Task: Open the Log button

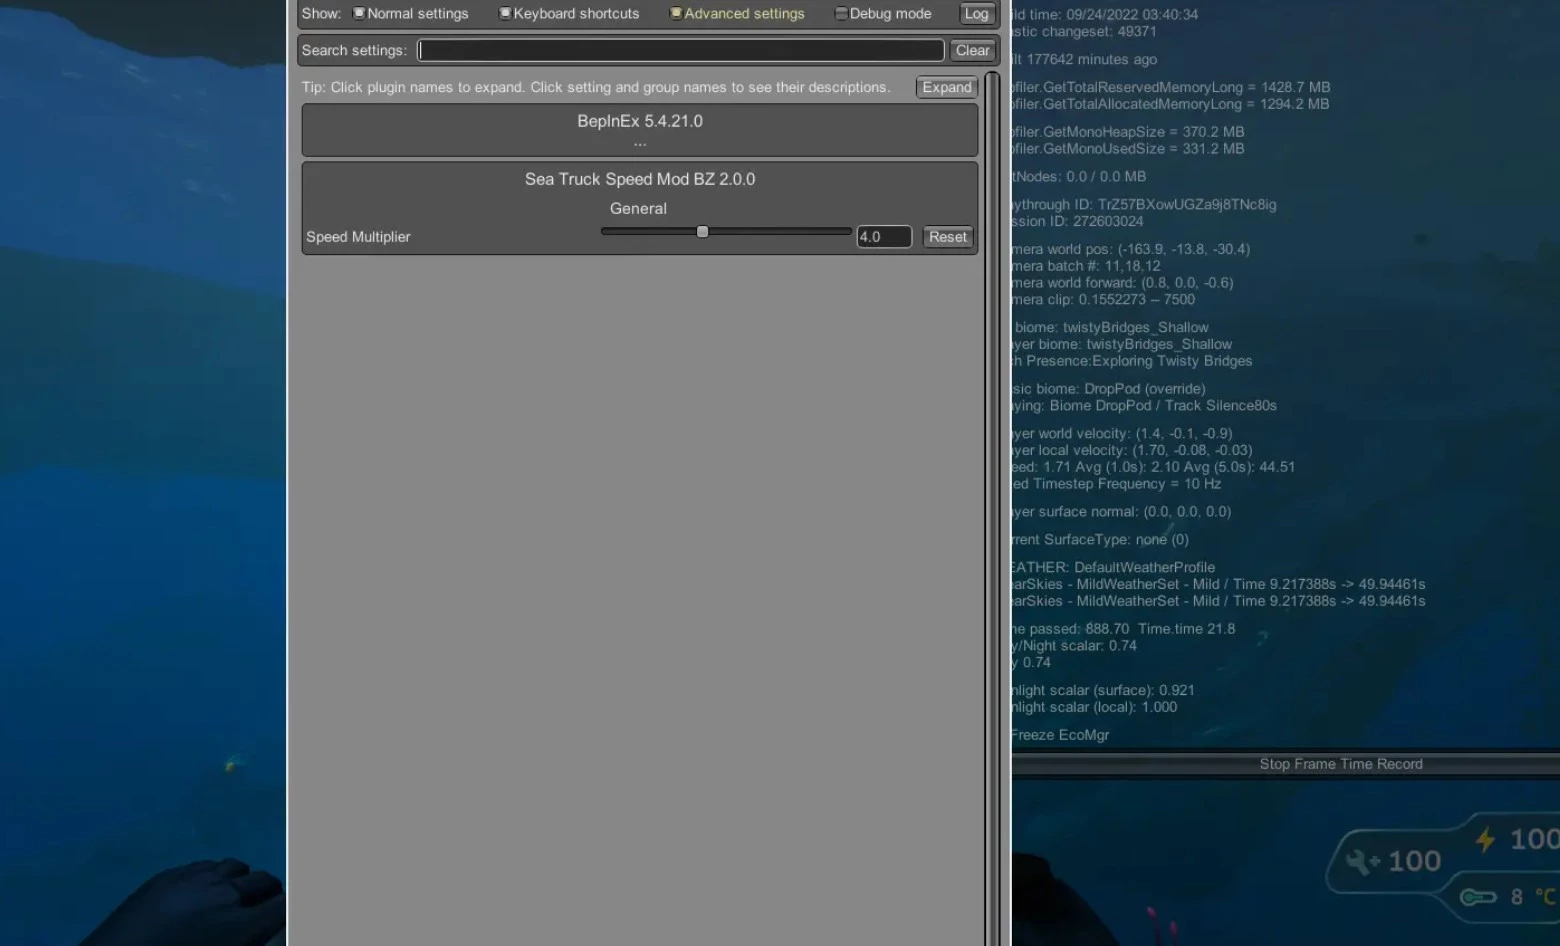Action: pyautogui.click(x=976, y=13)
